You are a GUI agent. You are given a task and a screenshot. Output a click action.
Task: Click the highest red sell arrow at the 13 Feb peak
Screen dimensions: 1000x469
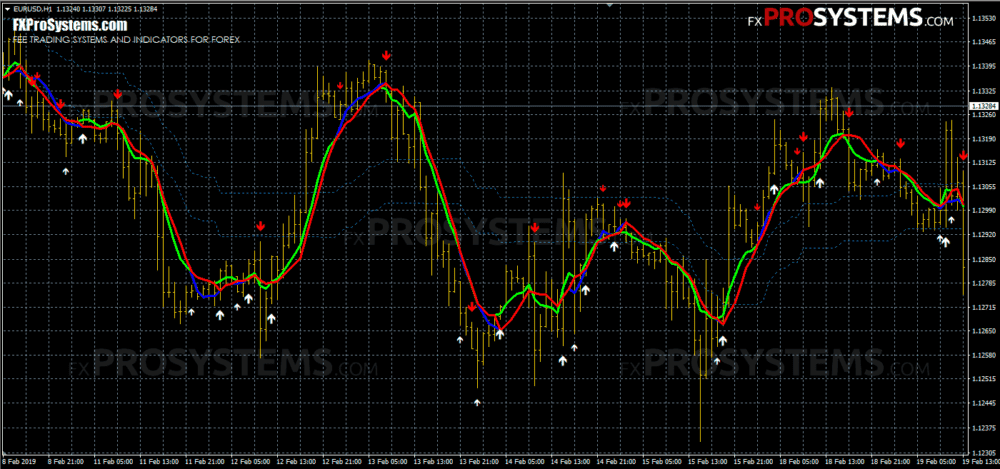386,56
